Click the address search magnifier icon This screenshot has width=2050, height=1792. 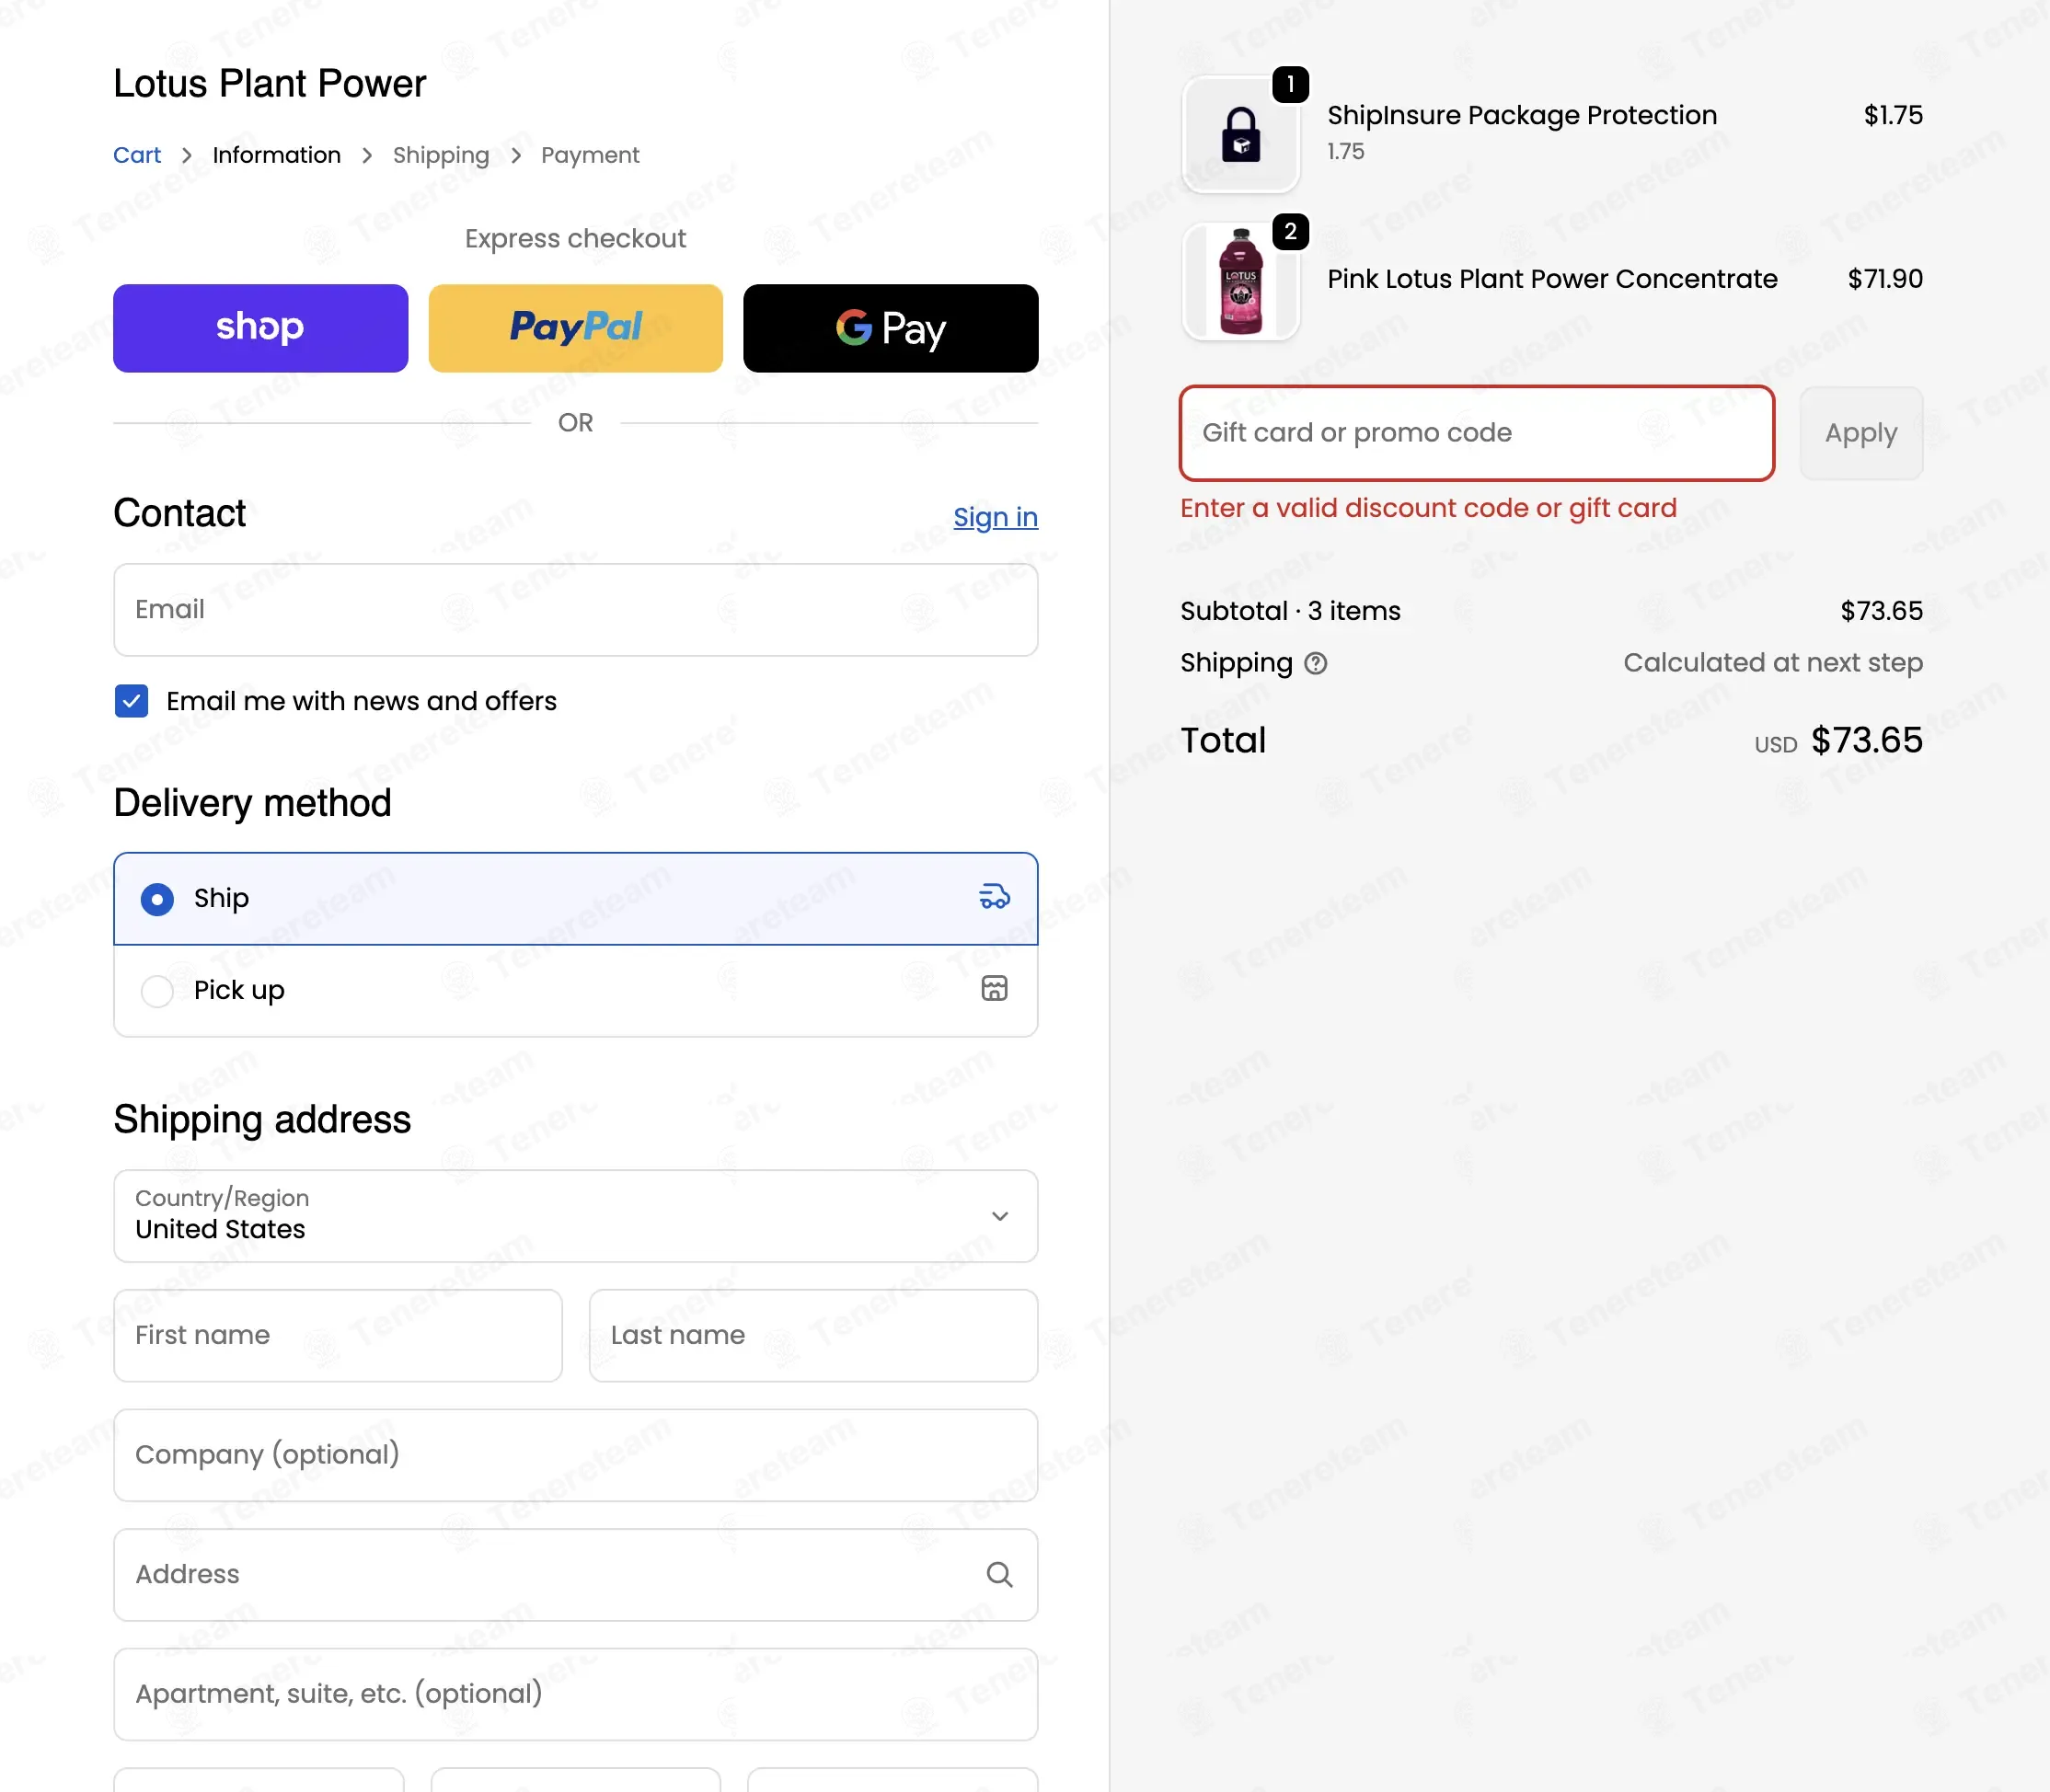click(x=999, y=1574)
